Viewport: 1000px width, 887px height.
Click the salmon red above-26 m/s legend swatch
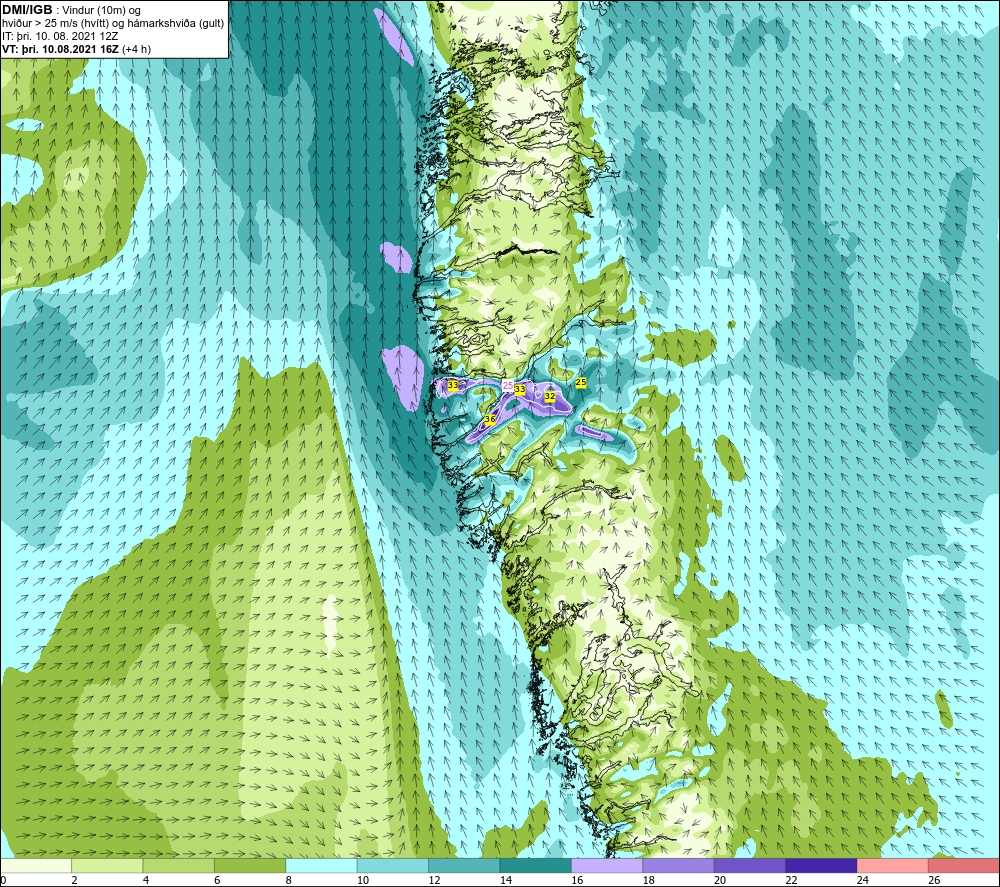pyautogui.click(x=964, y=865)
